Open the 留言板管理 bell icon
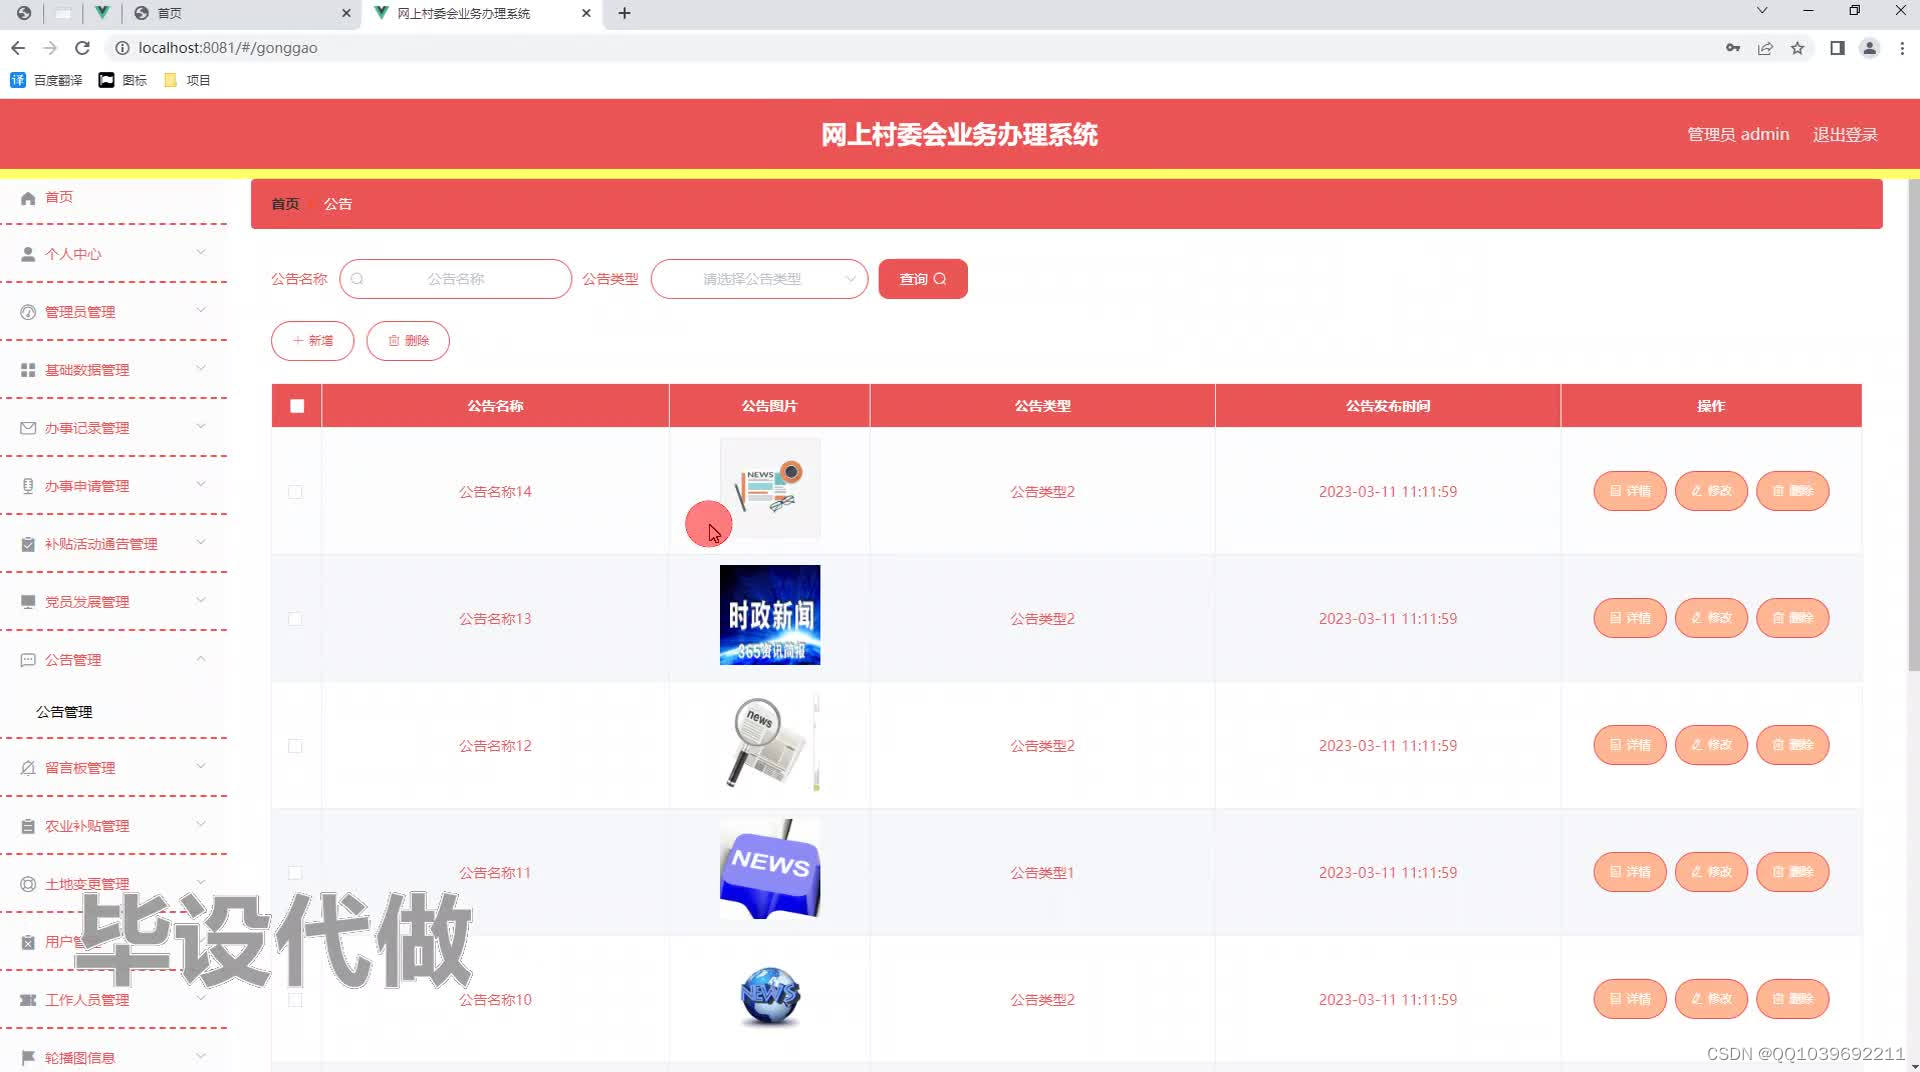This screenshot has height=1072, width=1920. click(x=27, y=767)
